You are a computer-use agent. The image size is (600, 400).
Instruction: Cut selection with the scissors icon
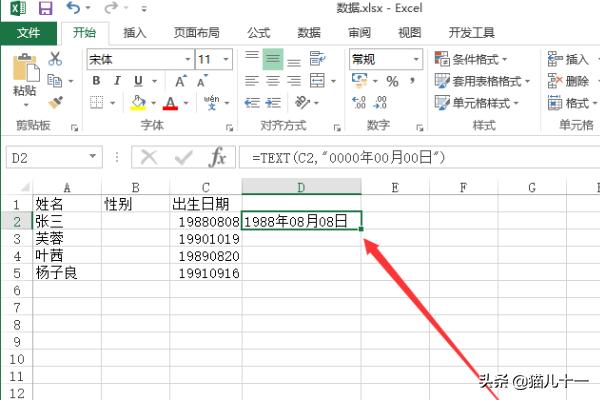55,59
